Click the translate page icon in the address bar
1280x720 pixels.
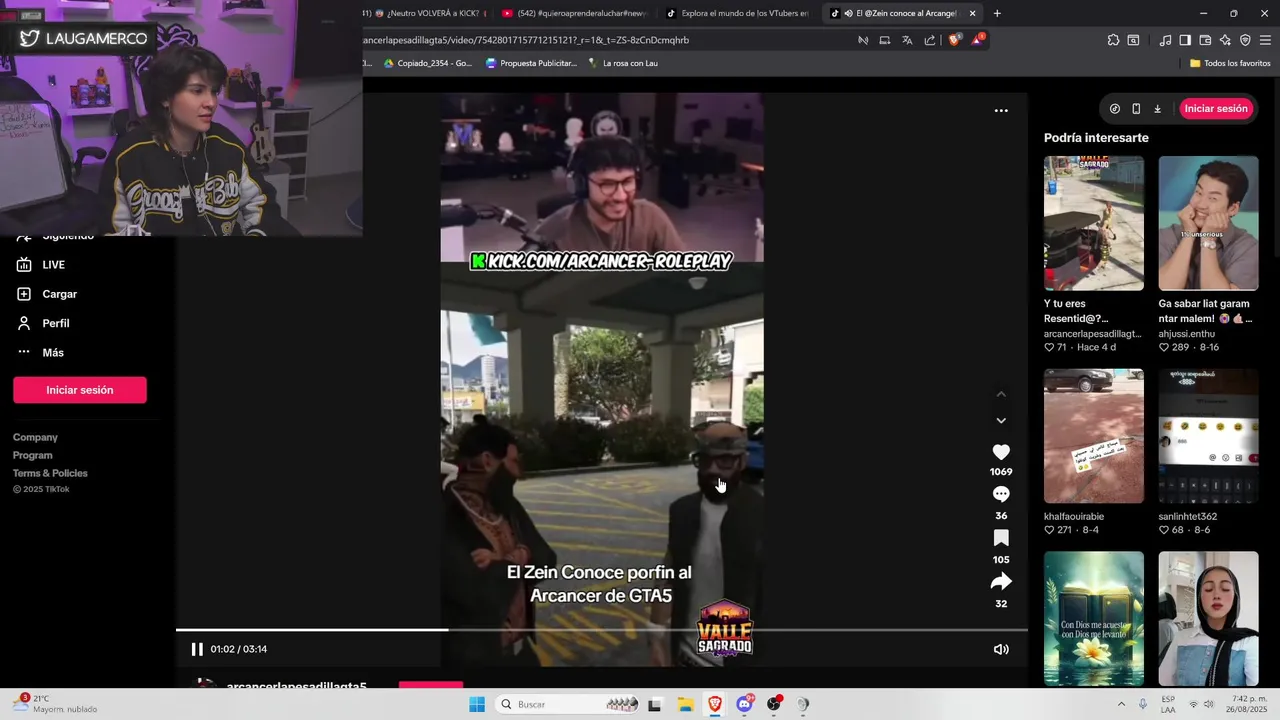(x=907, y=40)
